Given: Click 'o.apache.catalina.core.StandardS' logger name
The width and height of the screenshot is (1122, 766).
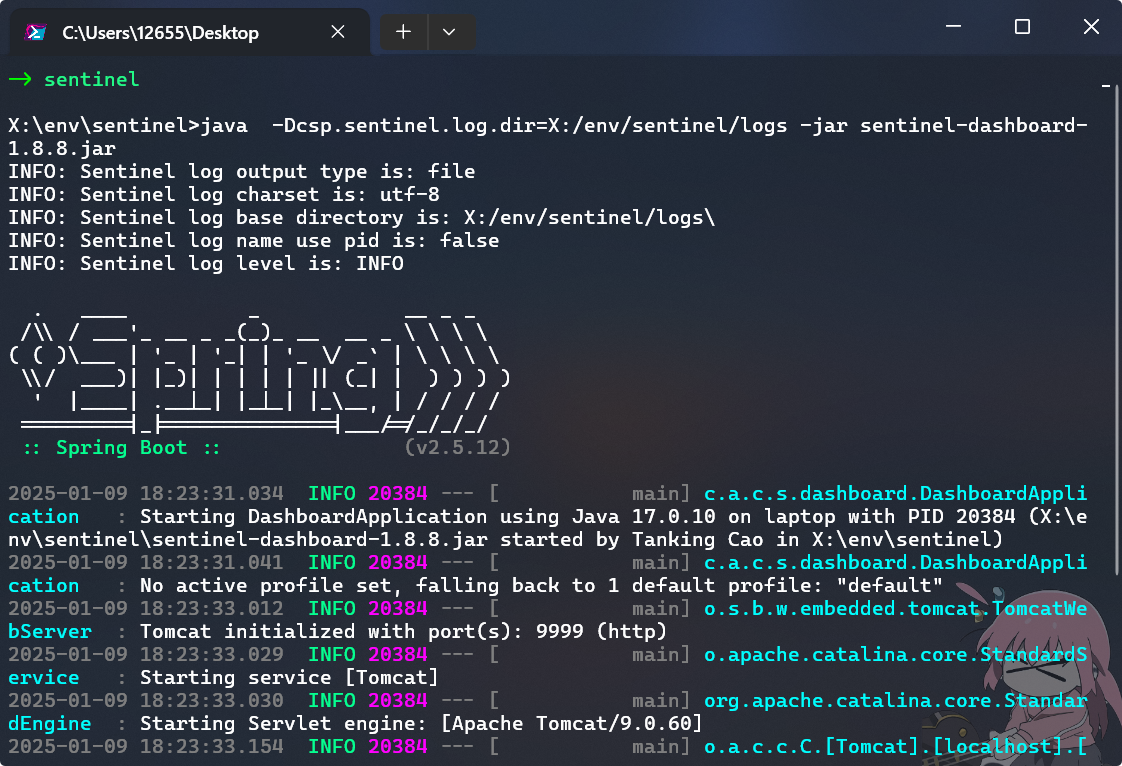Looking at the screenshot, I should click(x=896, y=654).
